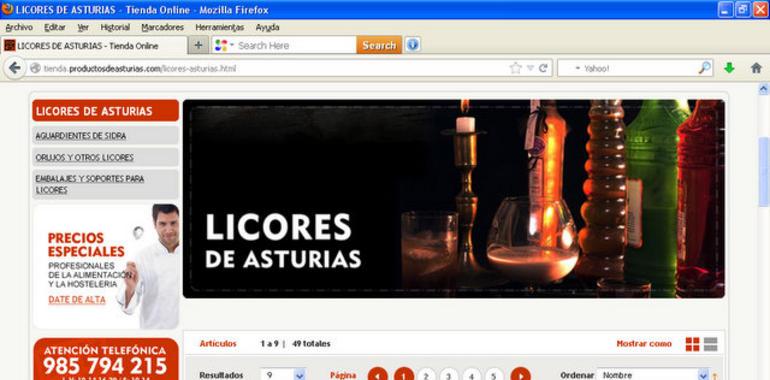Expand the toolbar search engine dropdown arrow

click(232, 46)
